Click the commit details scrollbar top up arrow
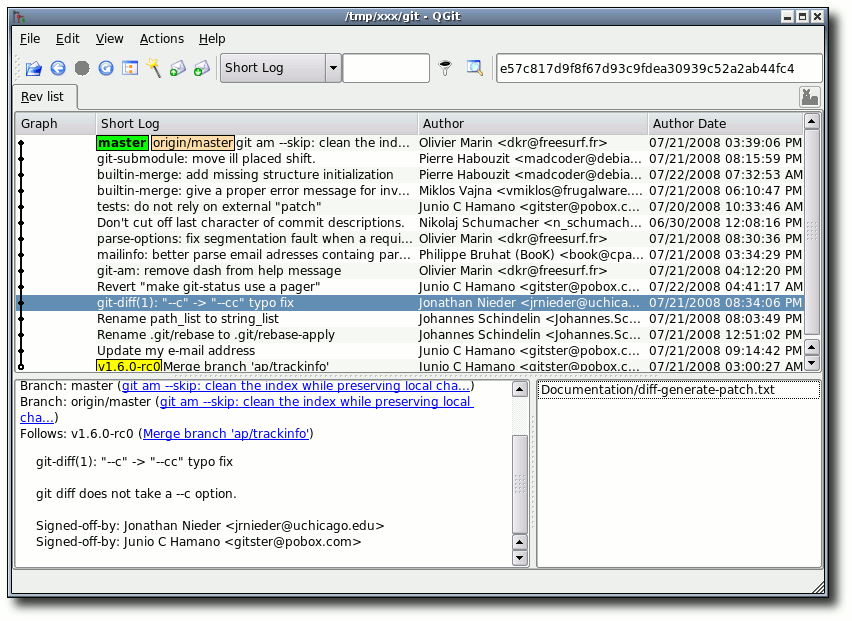Viewport: 852px width, 621px height. coord(519,389)
